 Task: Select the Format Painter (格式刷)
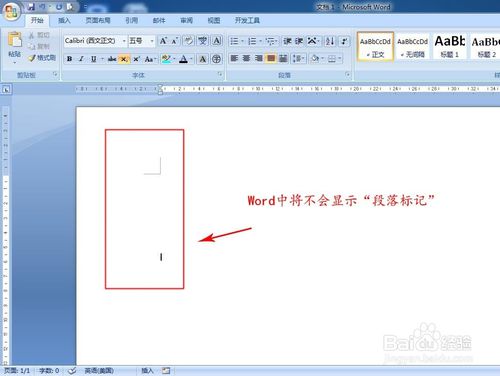42,58
